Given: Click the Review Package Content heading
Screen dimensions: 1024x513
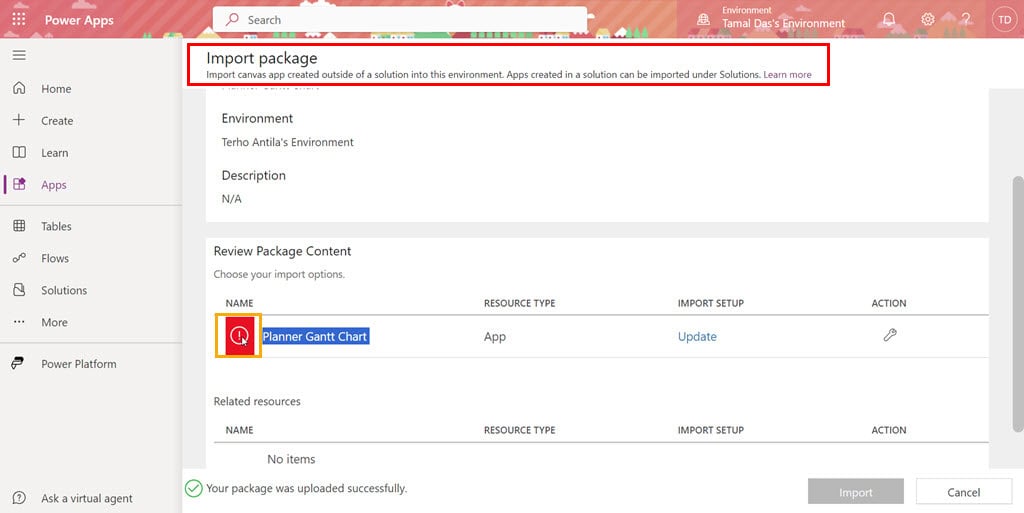Looking at the screenshot, I should pos(282,251).
